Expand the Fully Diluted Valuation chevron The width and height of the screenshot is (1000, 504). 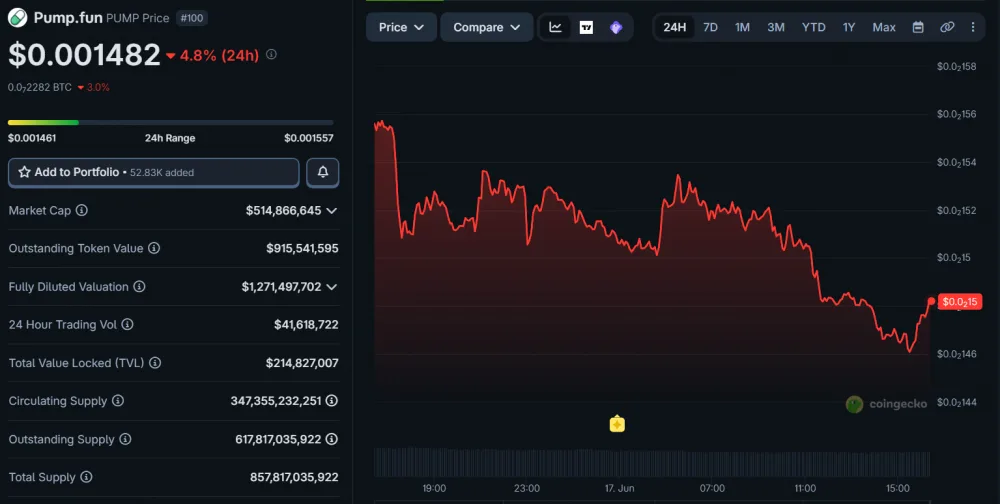(332, 287)
